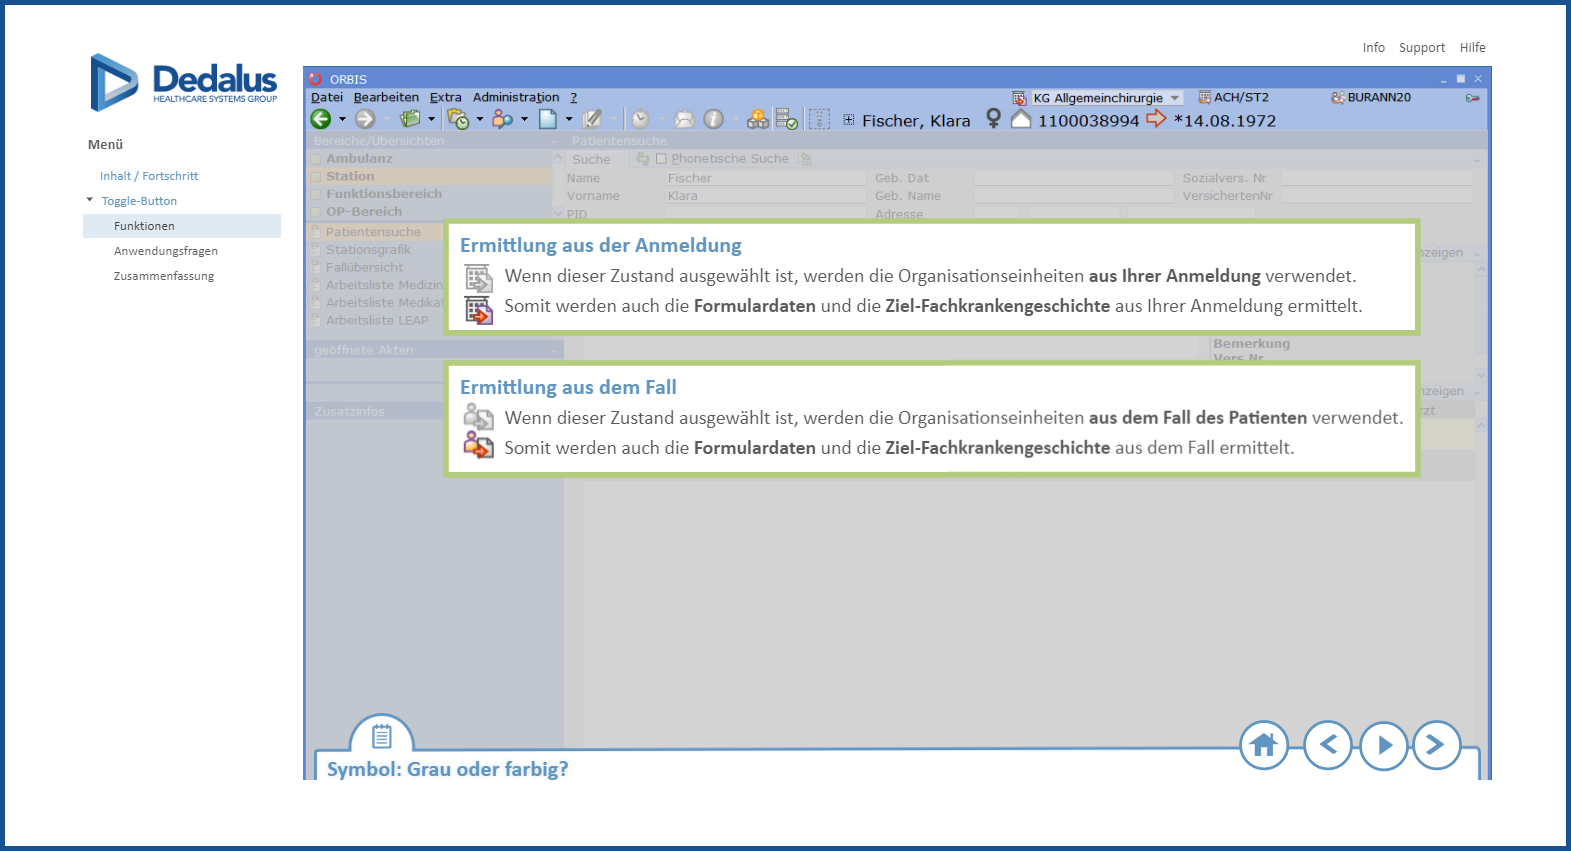Toggle the Phonetische Suche checkbox
The height and width of the screenshot is (851, 1571).
click(661, 159)
